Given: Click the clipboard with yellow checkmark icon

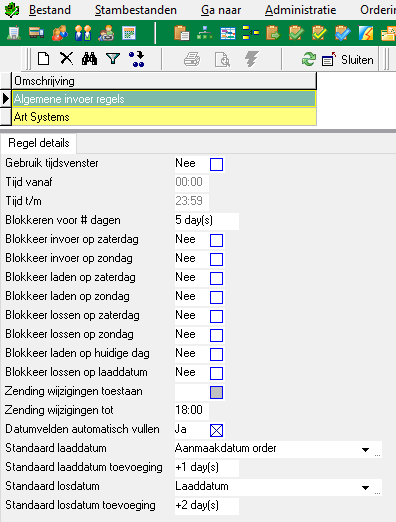Looking at the screenshot, I should pos(319,33).
